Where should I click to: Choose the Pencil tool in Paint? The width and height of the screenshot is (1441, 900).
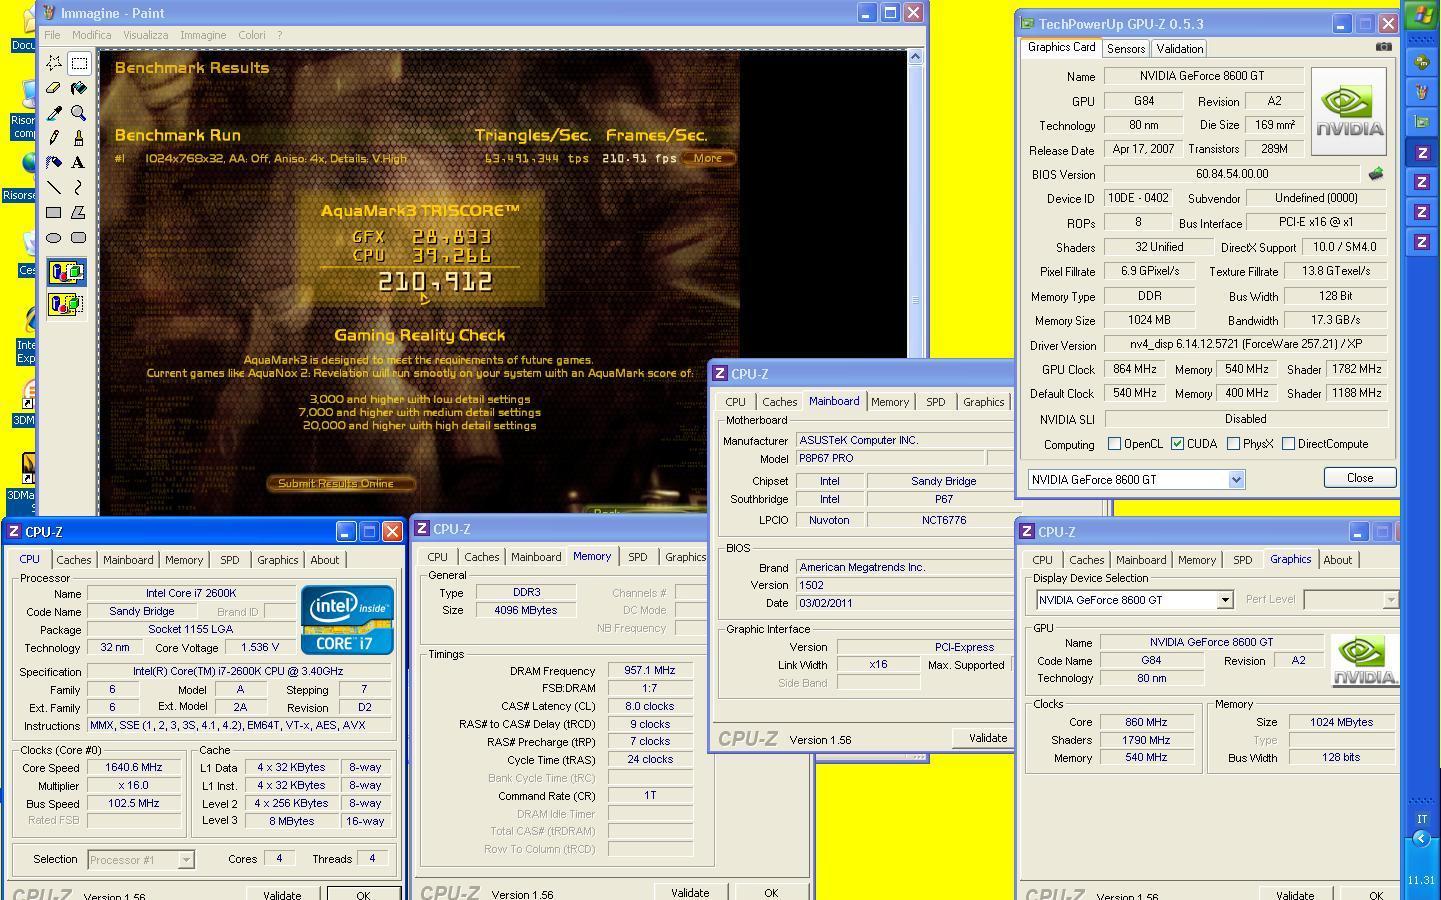tap(54, 138)
